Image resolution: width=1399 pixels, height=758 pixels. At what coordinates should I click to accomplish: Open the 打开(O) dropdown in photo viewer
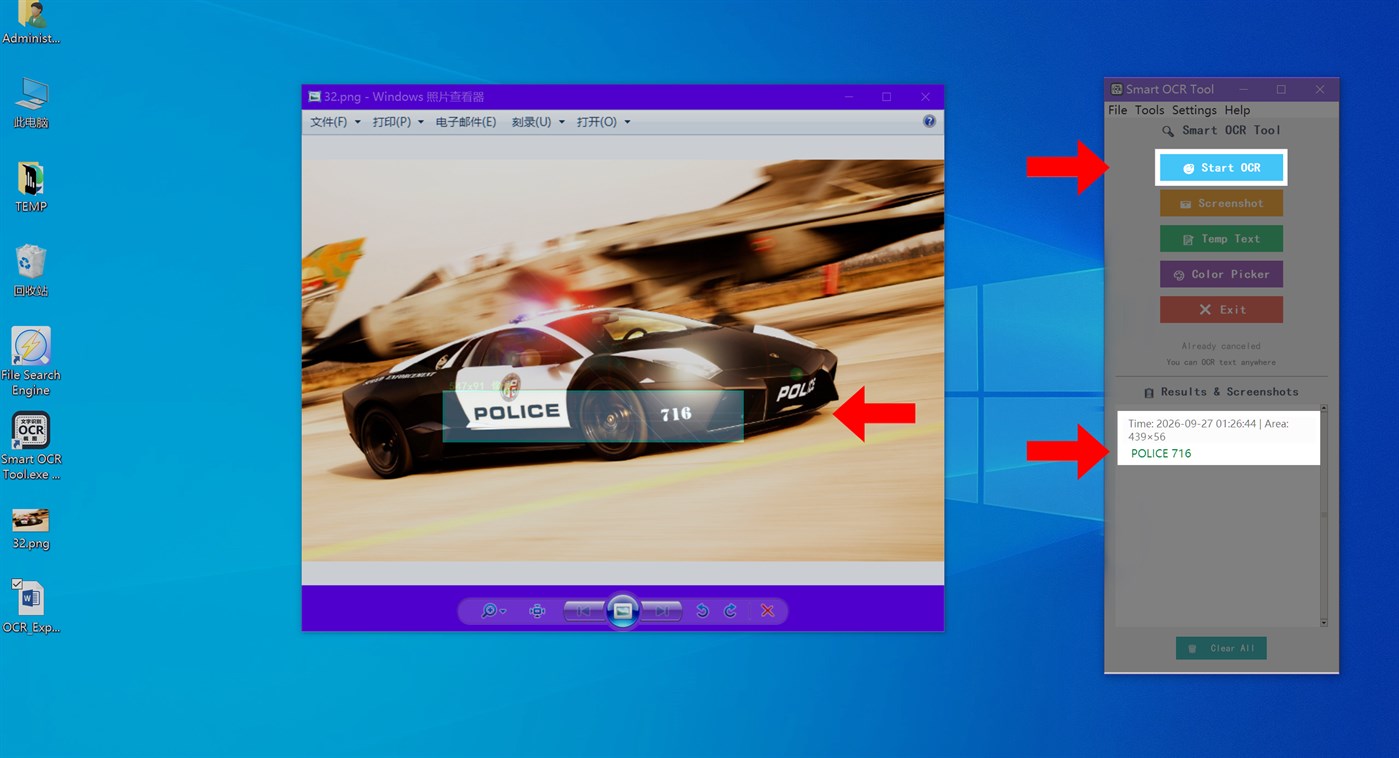[x=603, y=122]
